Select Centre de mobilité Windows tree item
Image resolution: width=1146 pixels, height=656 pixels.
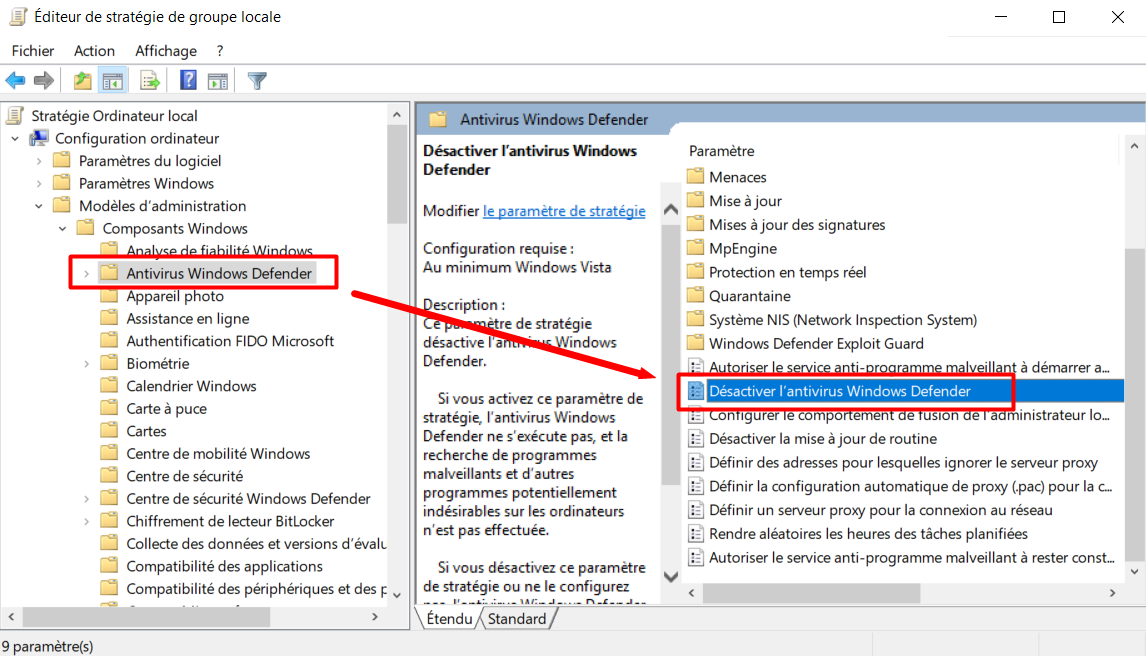pyautogui.click(x=218, y=454)
